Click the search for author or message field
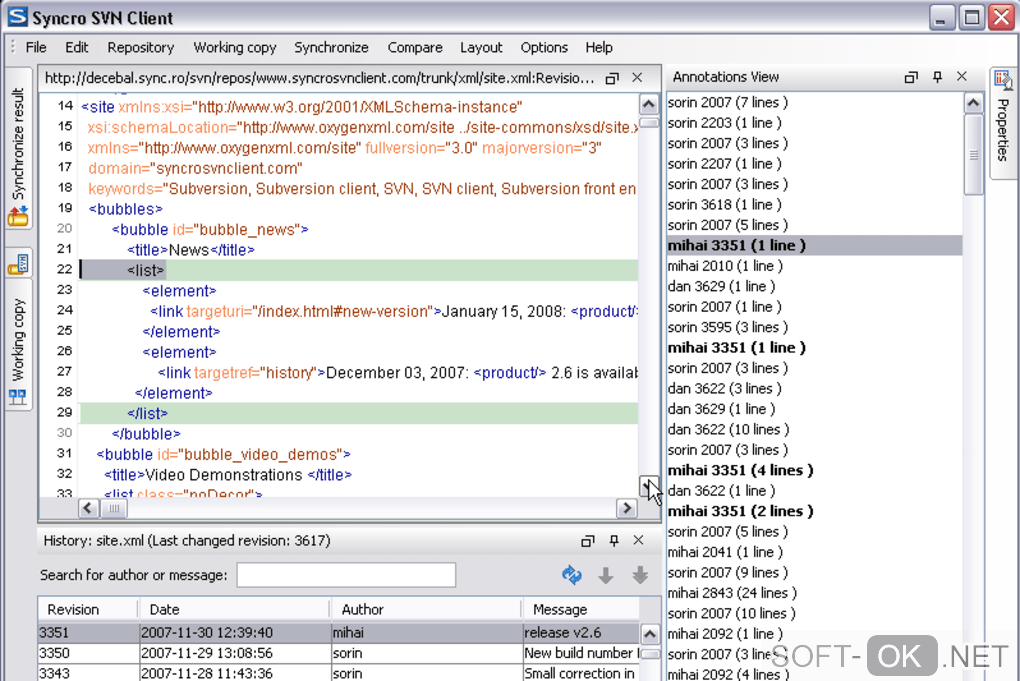 click(x=346, y=575)
